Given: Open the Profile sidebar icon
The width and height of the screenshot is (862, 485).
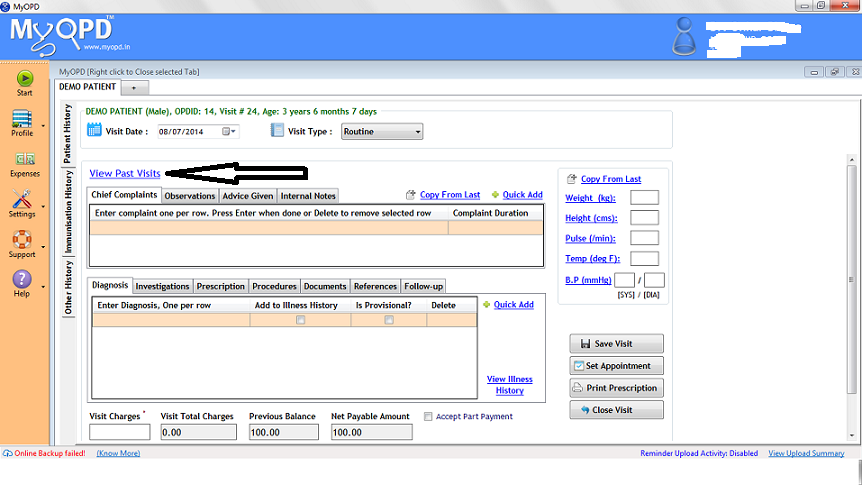Looking at the screenshot, I should pyautogui.click(x=22, y=118).
